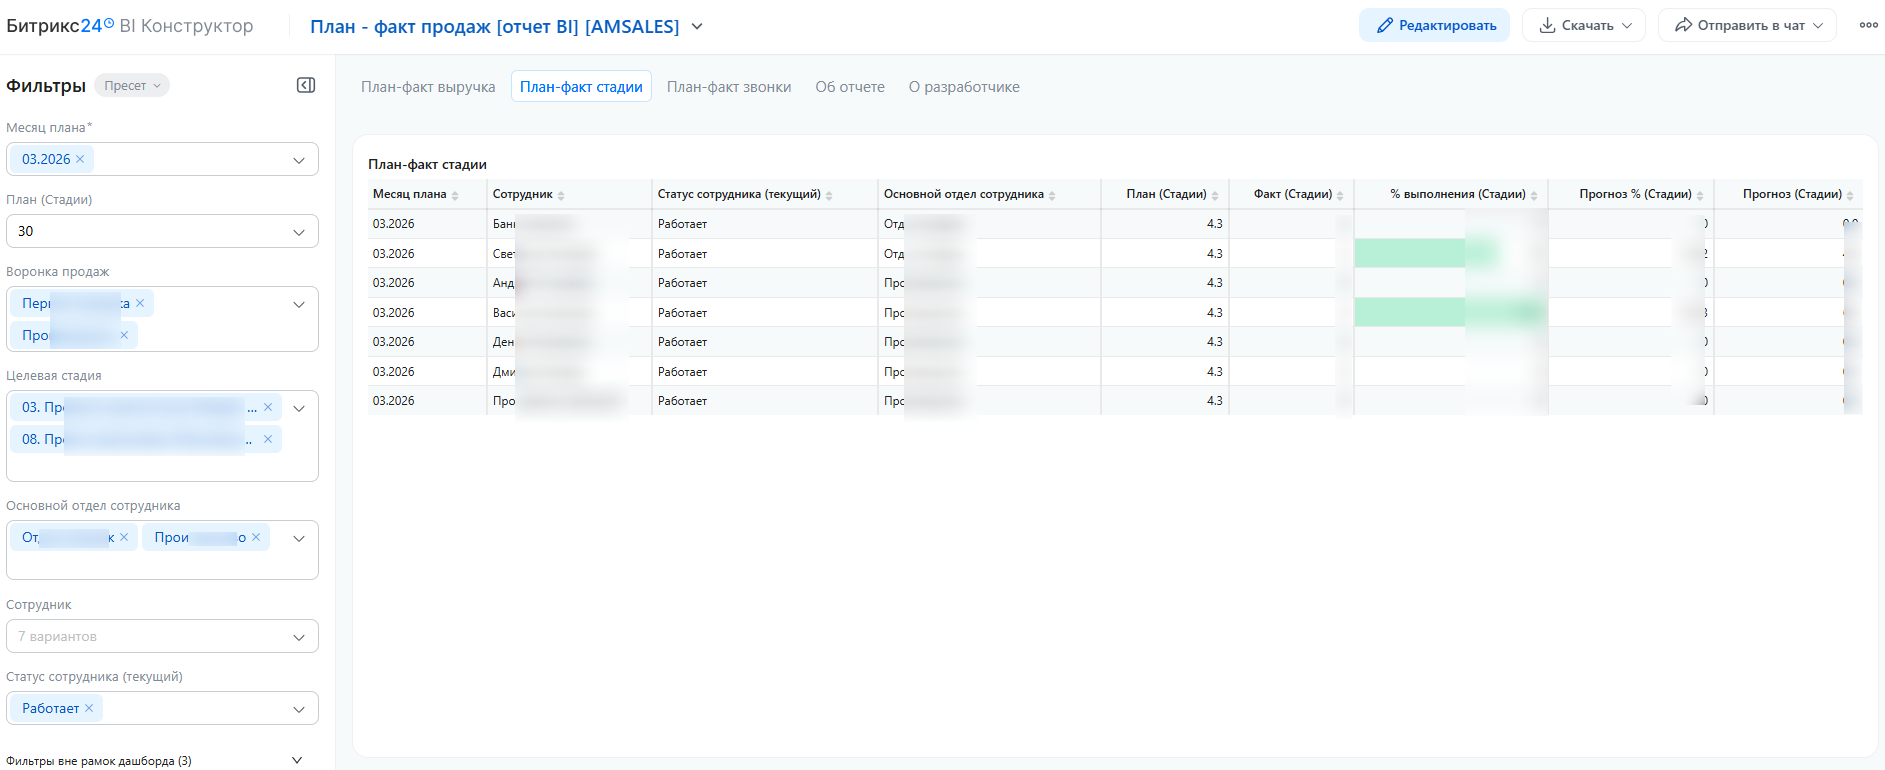
Task: Sort by Месяц плана column icon
Action: pos(455,195)
